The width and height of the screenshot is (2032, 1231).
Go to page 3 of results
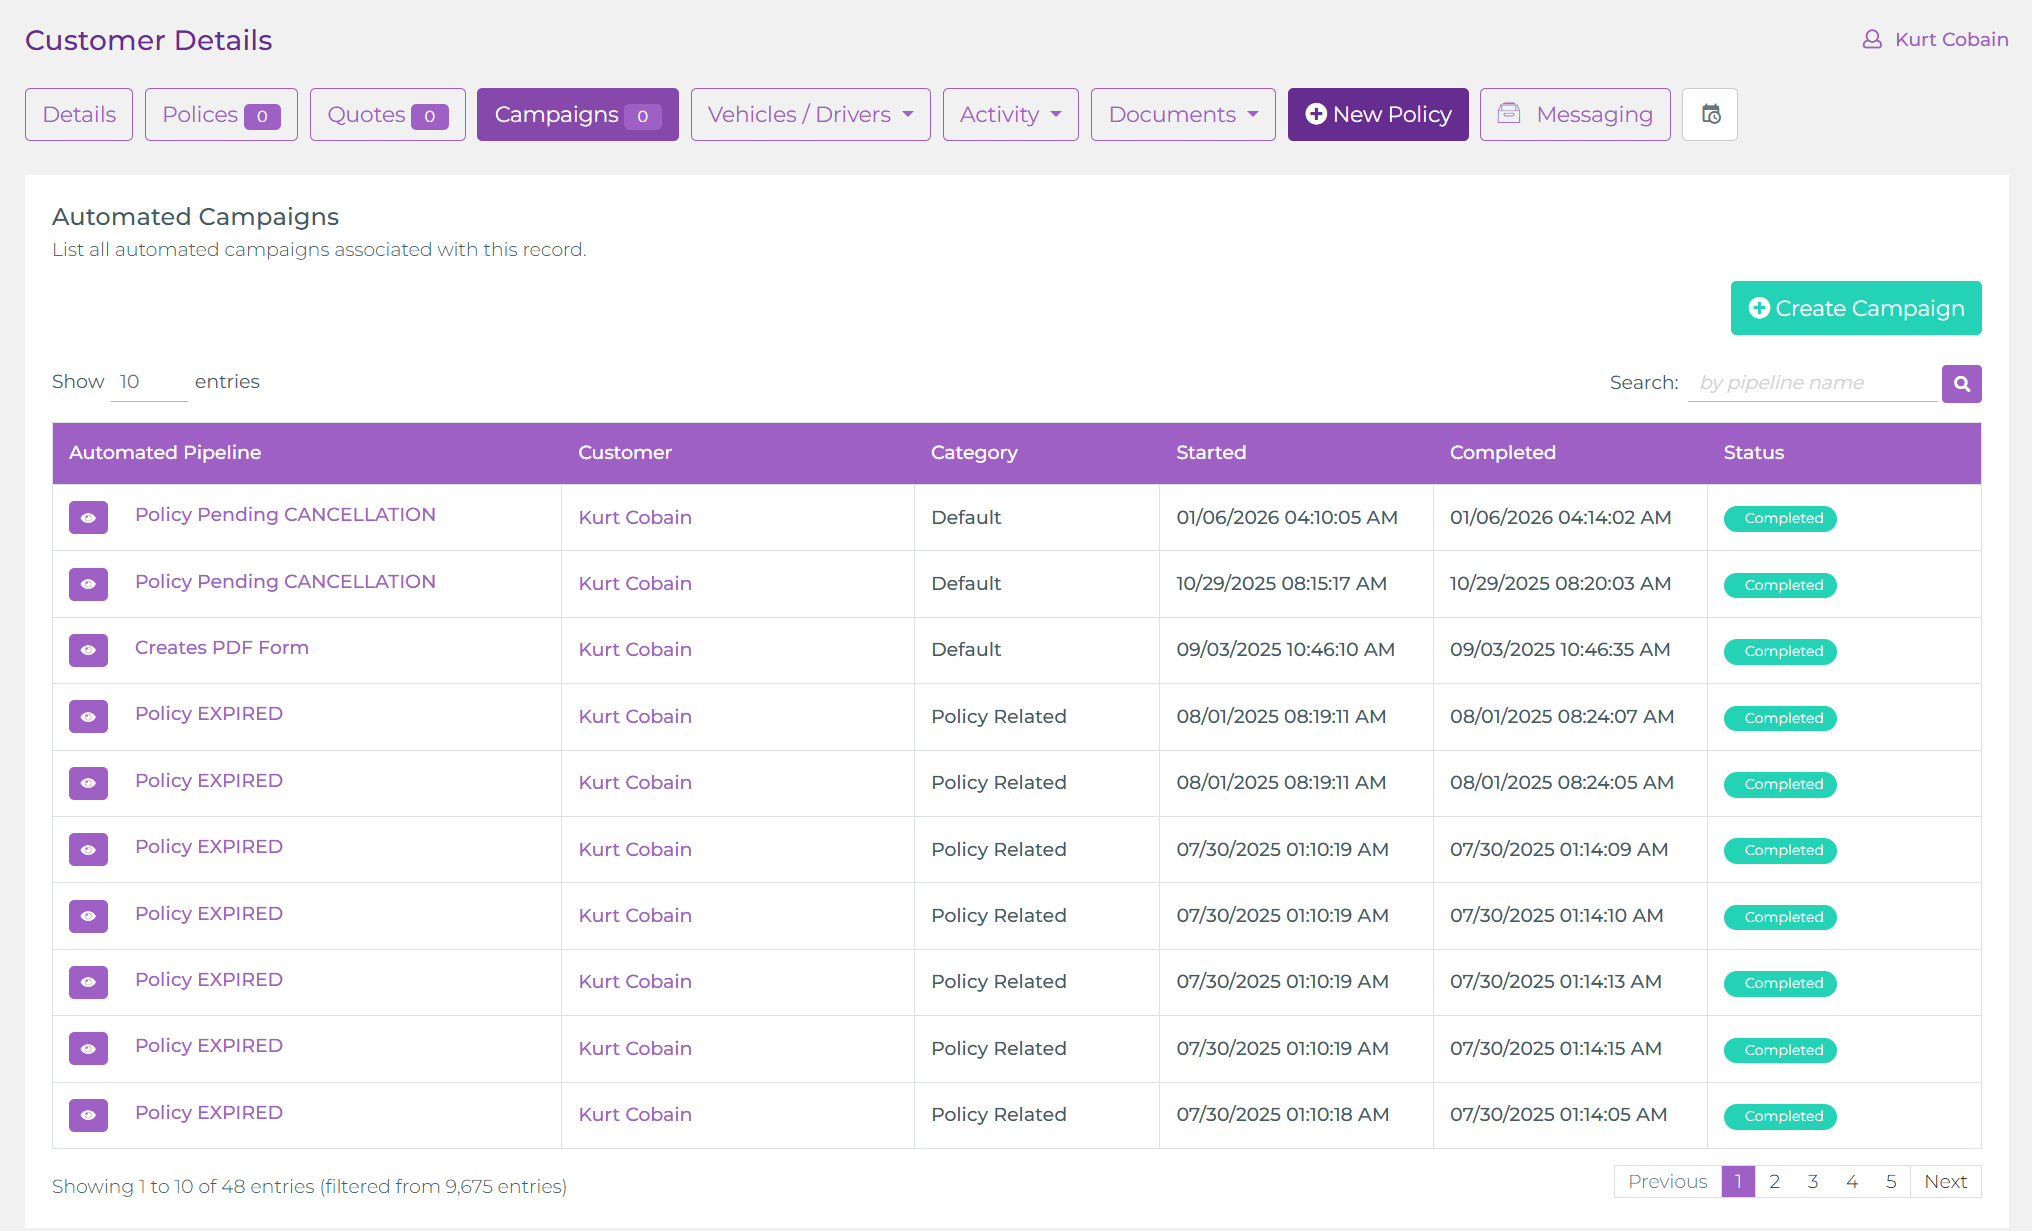point(1812,1182)
